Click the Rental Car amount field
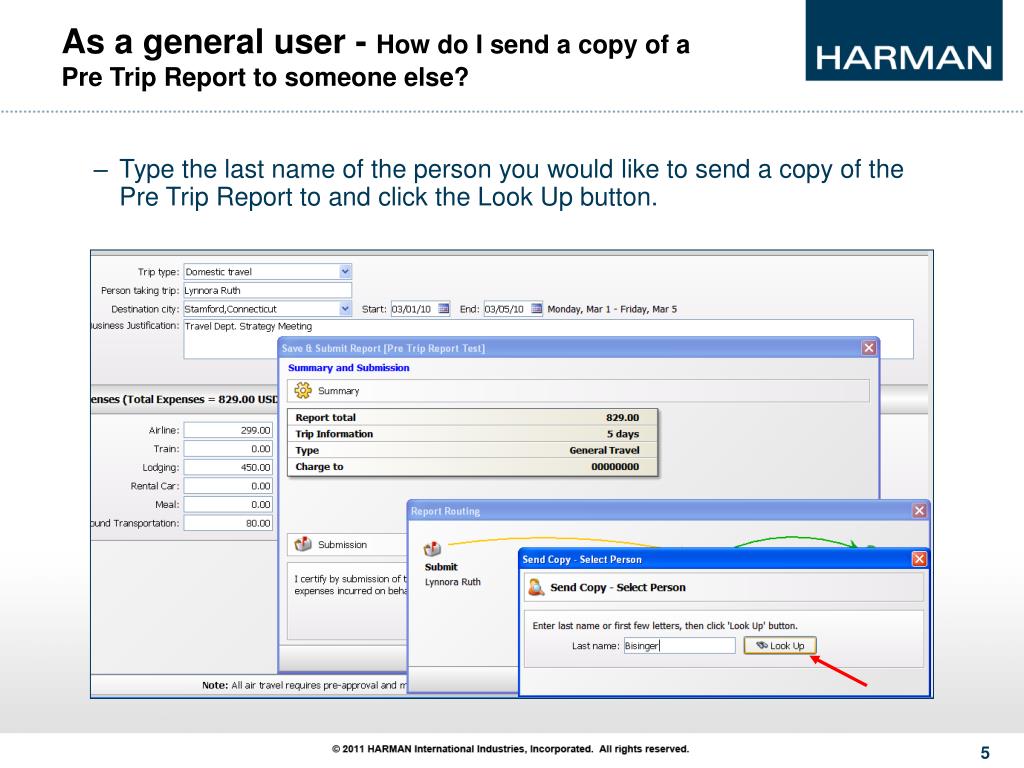The image size is (1024, 768). pyautogui.click(x=228, y=486)
